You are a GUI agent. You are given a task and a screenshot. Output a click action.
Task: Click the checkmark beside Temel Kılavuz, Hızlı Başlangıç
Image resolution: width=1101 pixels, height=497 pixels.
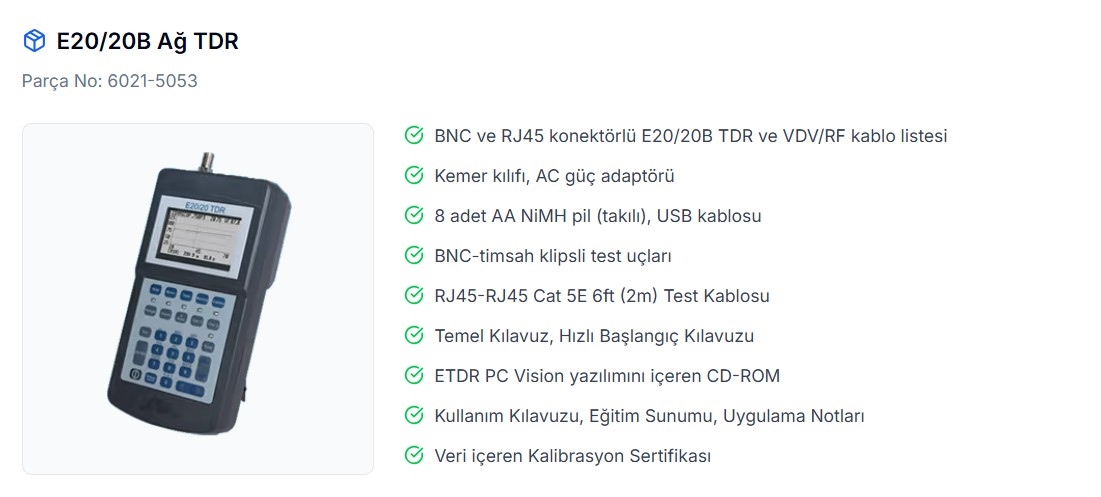[413, 336]
